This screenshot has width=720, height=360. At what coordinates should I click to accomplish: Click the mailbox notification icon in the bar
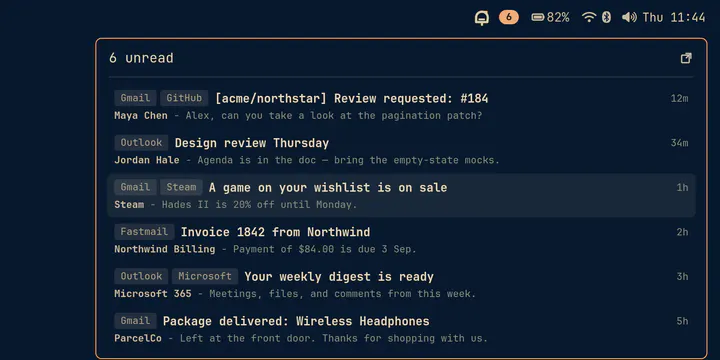pyautogui.click(x=481, y=18)
